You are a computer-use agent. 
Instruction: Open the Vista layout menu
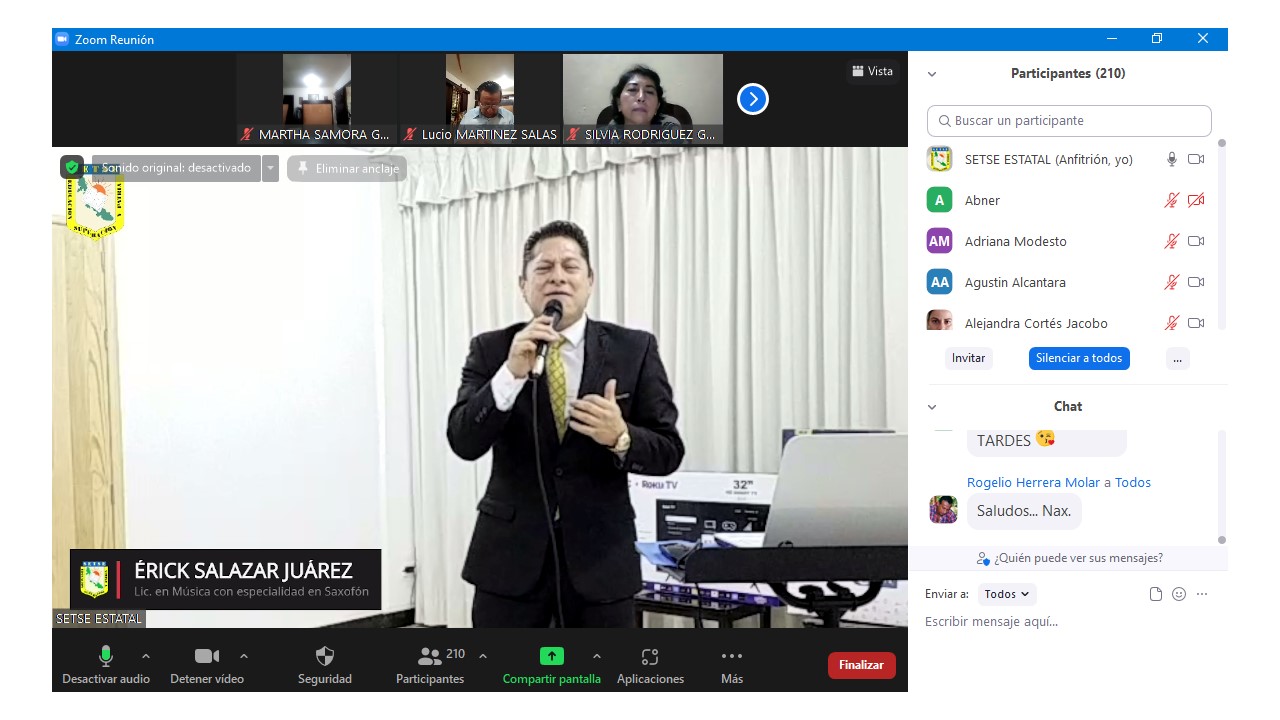pyautogui.click(x=872, y=71)
